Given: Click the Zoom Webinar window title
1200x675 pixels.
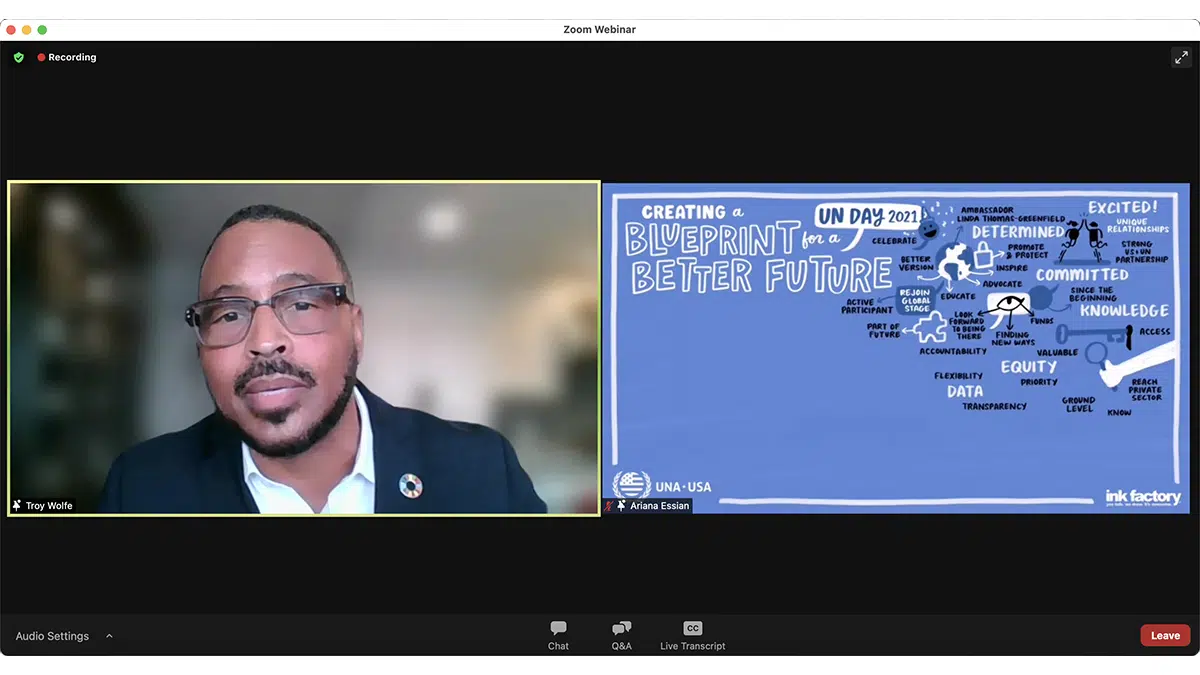Looking at the screenshot, I should pos(599,29).
